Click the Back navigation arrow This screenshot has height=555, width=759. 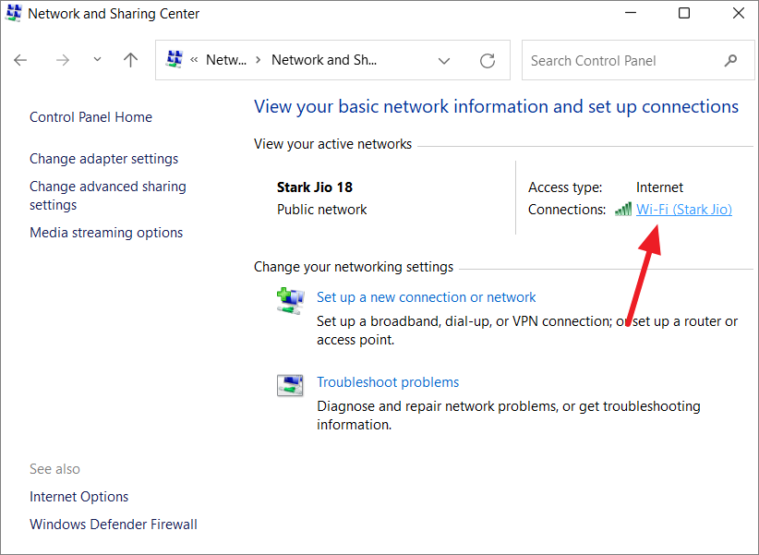pos(20,60)
